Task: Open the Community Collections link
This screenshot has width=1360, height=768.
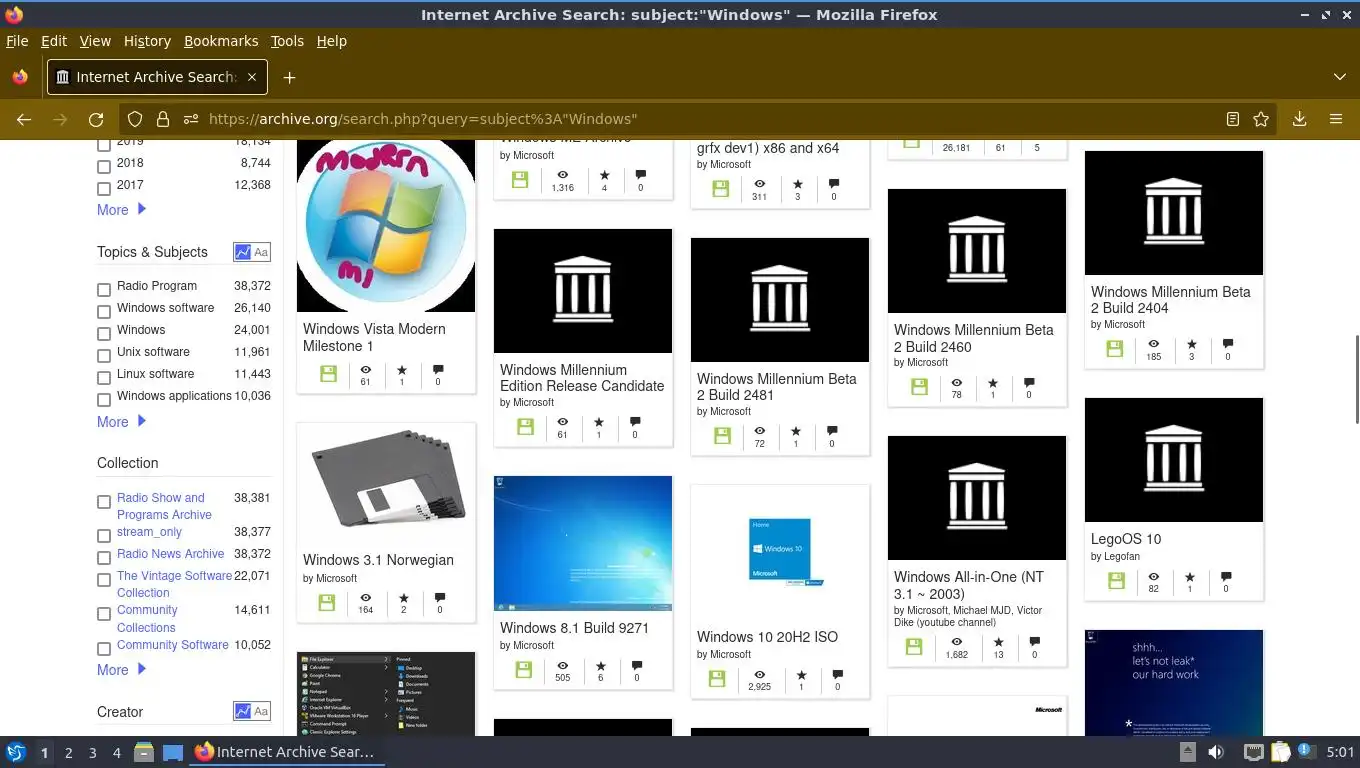Action: pos(147,619)
